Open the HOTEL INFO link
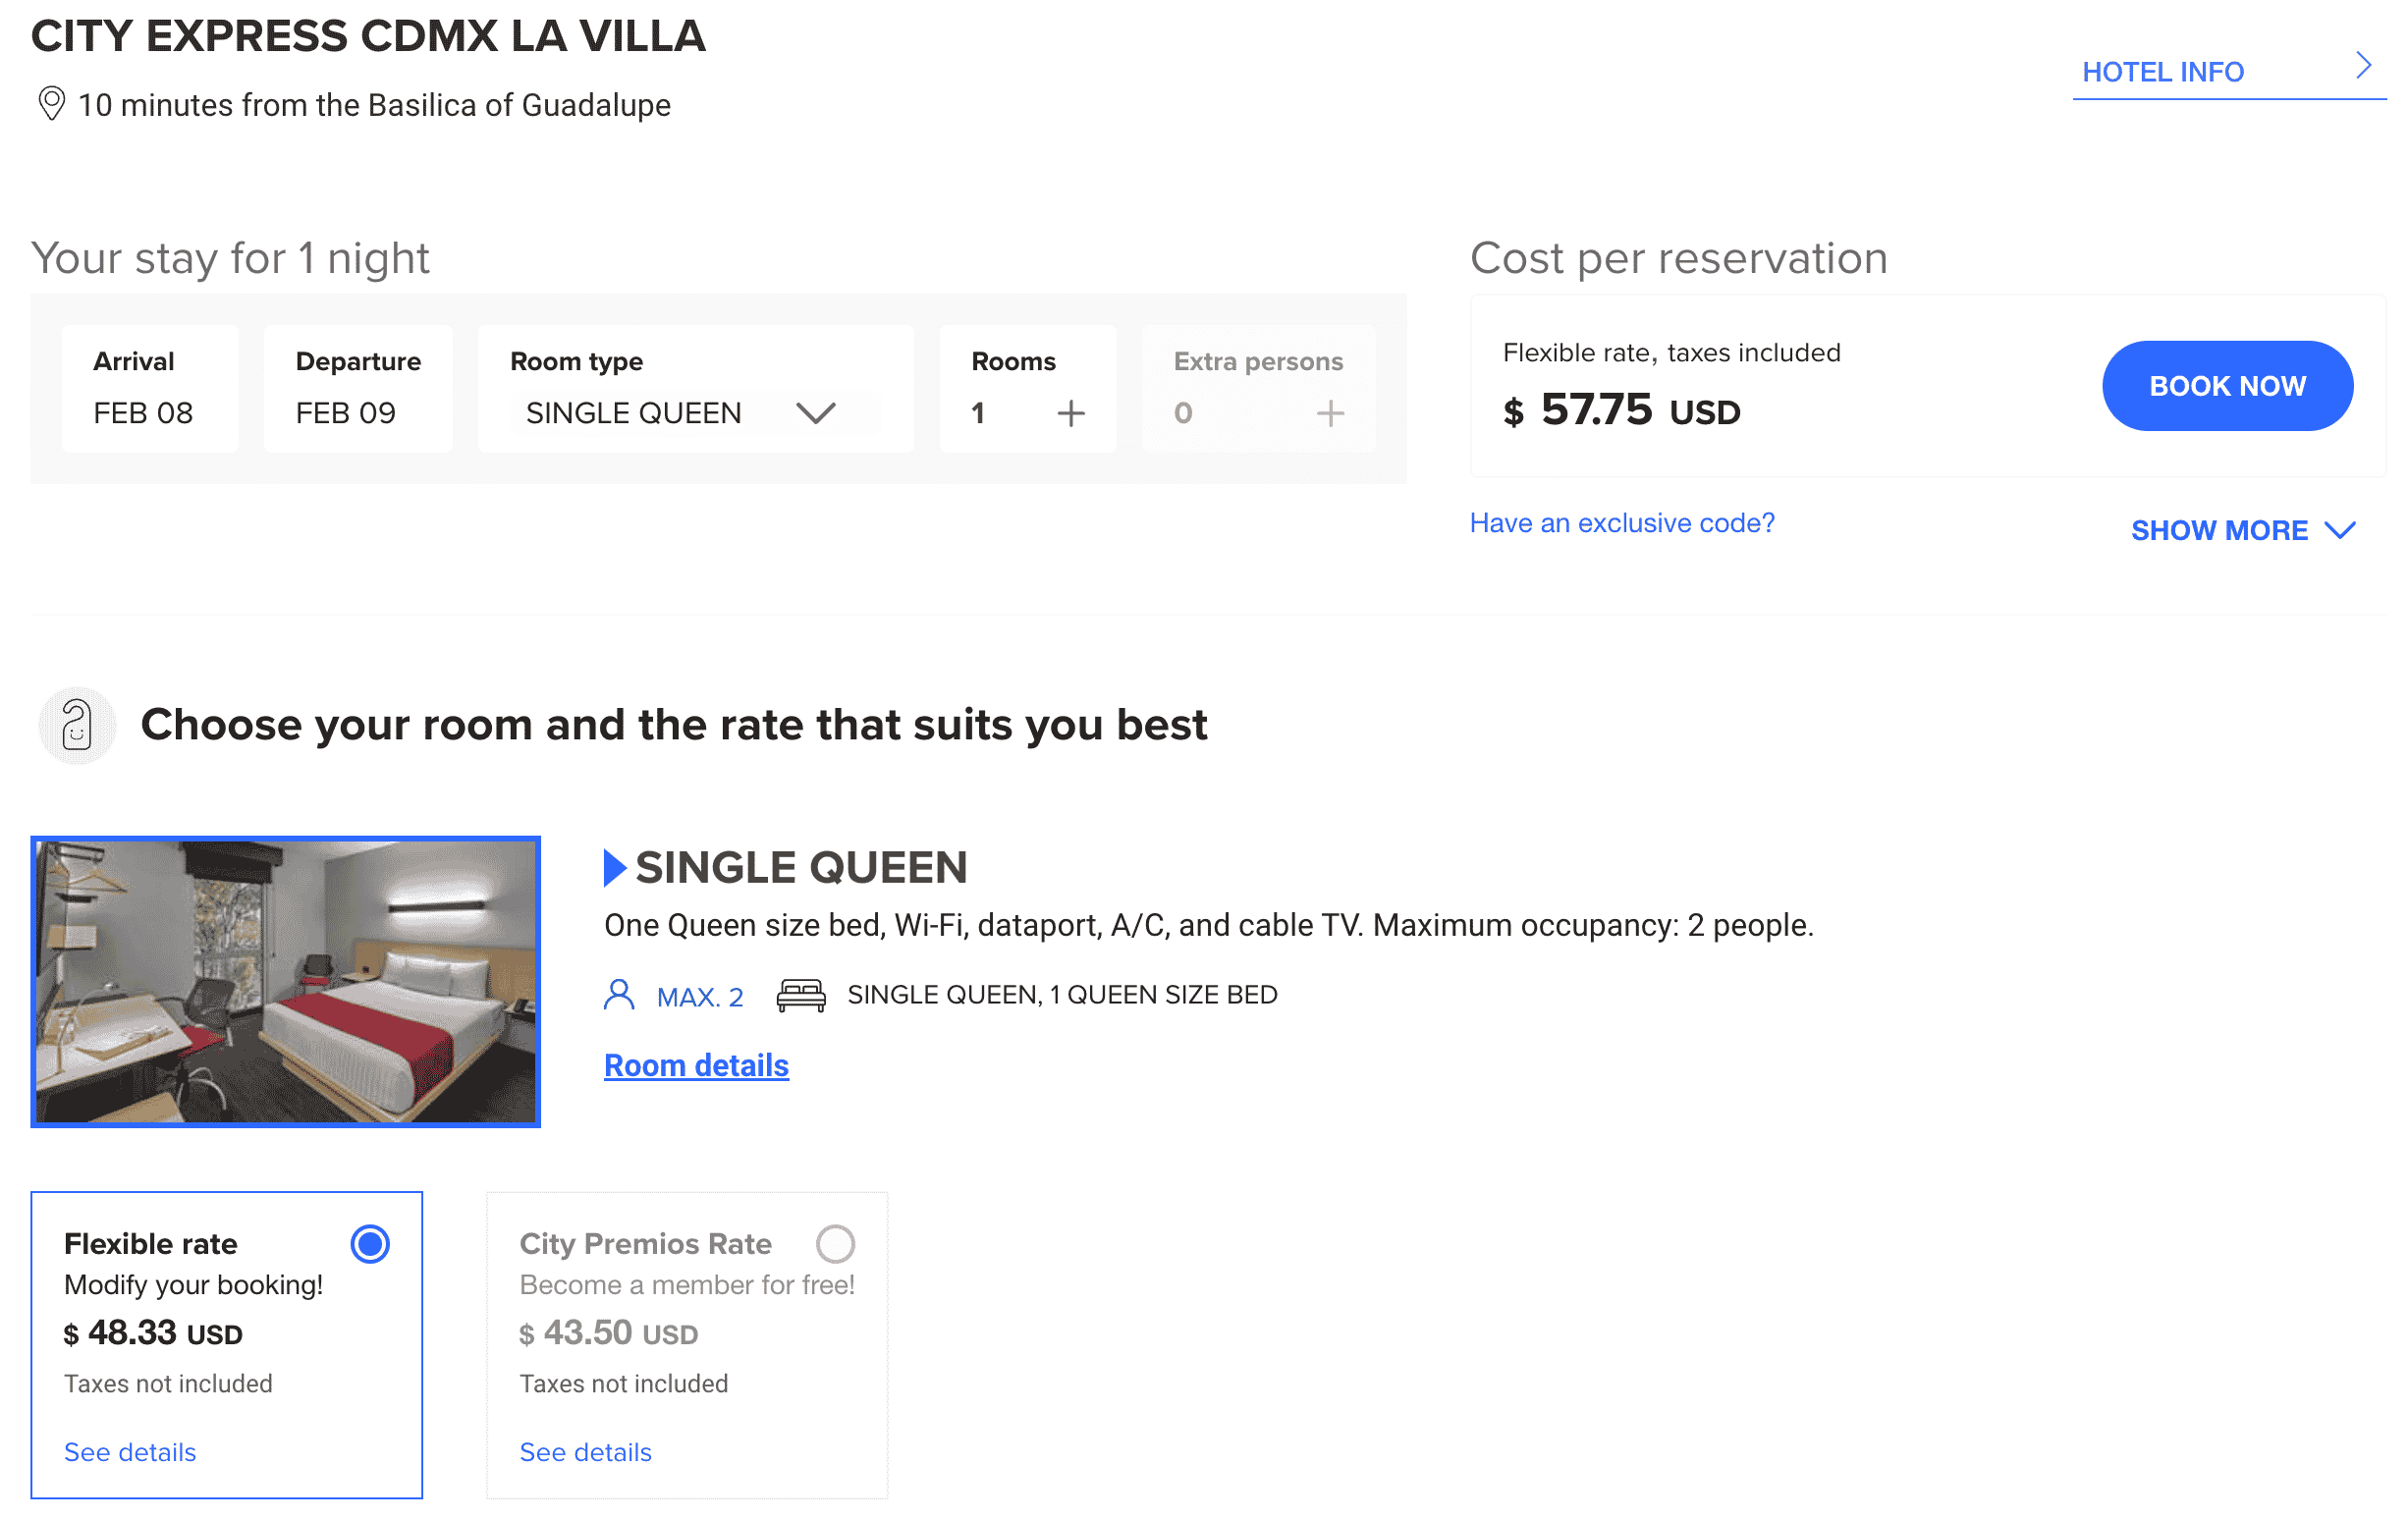Screen dimensions: 2408x1520 2162,72
